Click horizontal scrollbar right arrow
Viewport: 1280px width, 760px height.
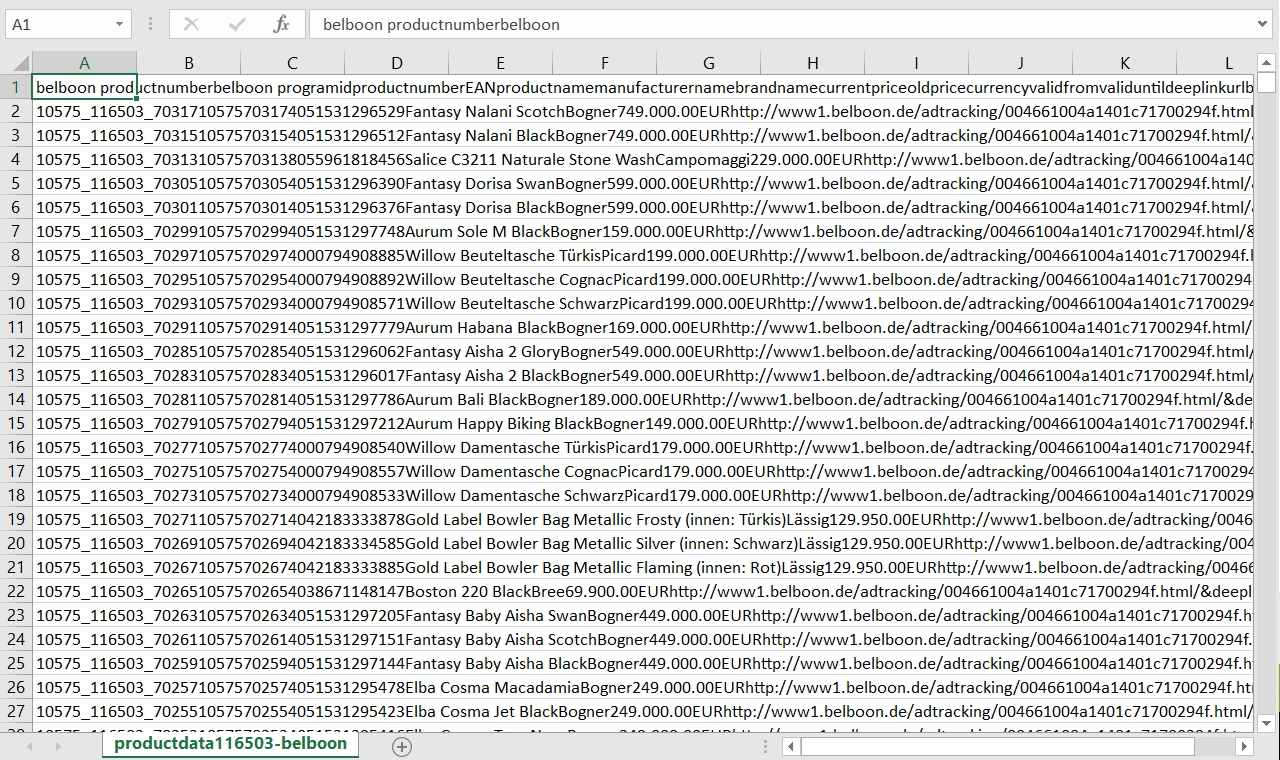(1244, 746)
